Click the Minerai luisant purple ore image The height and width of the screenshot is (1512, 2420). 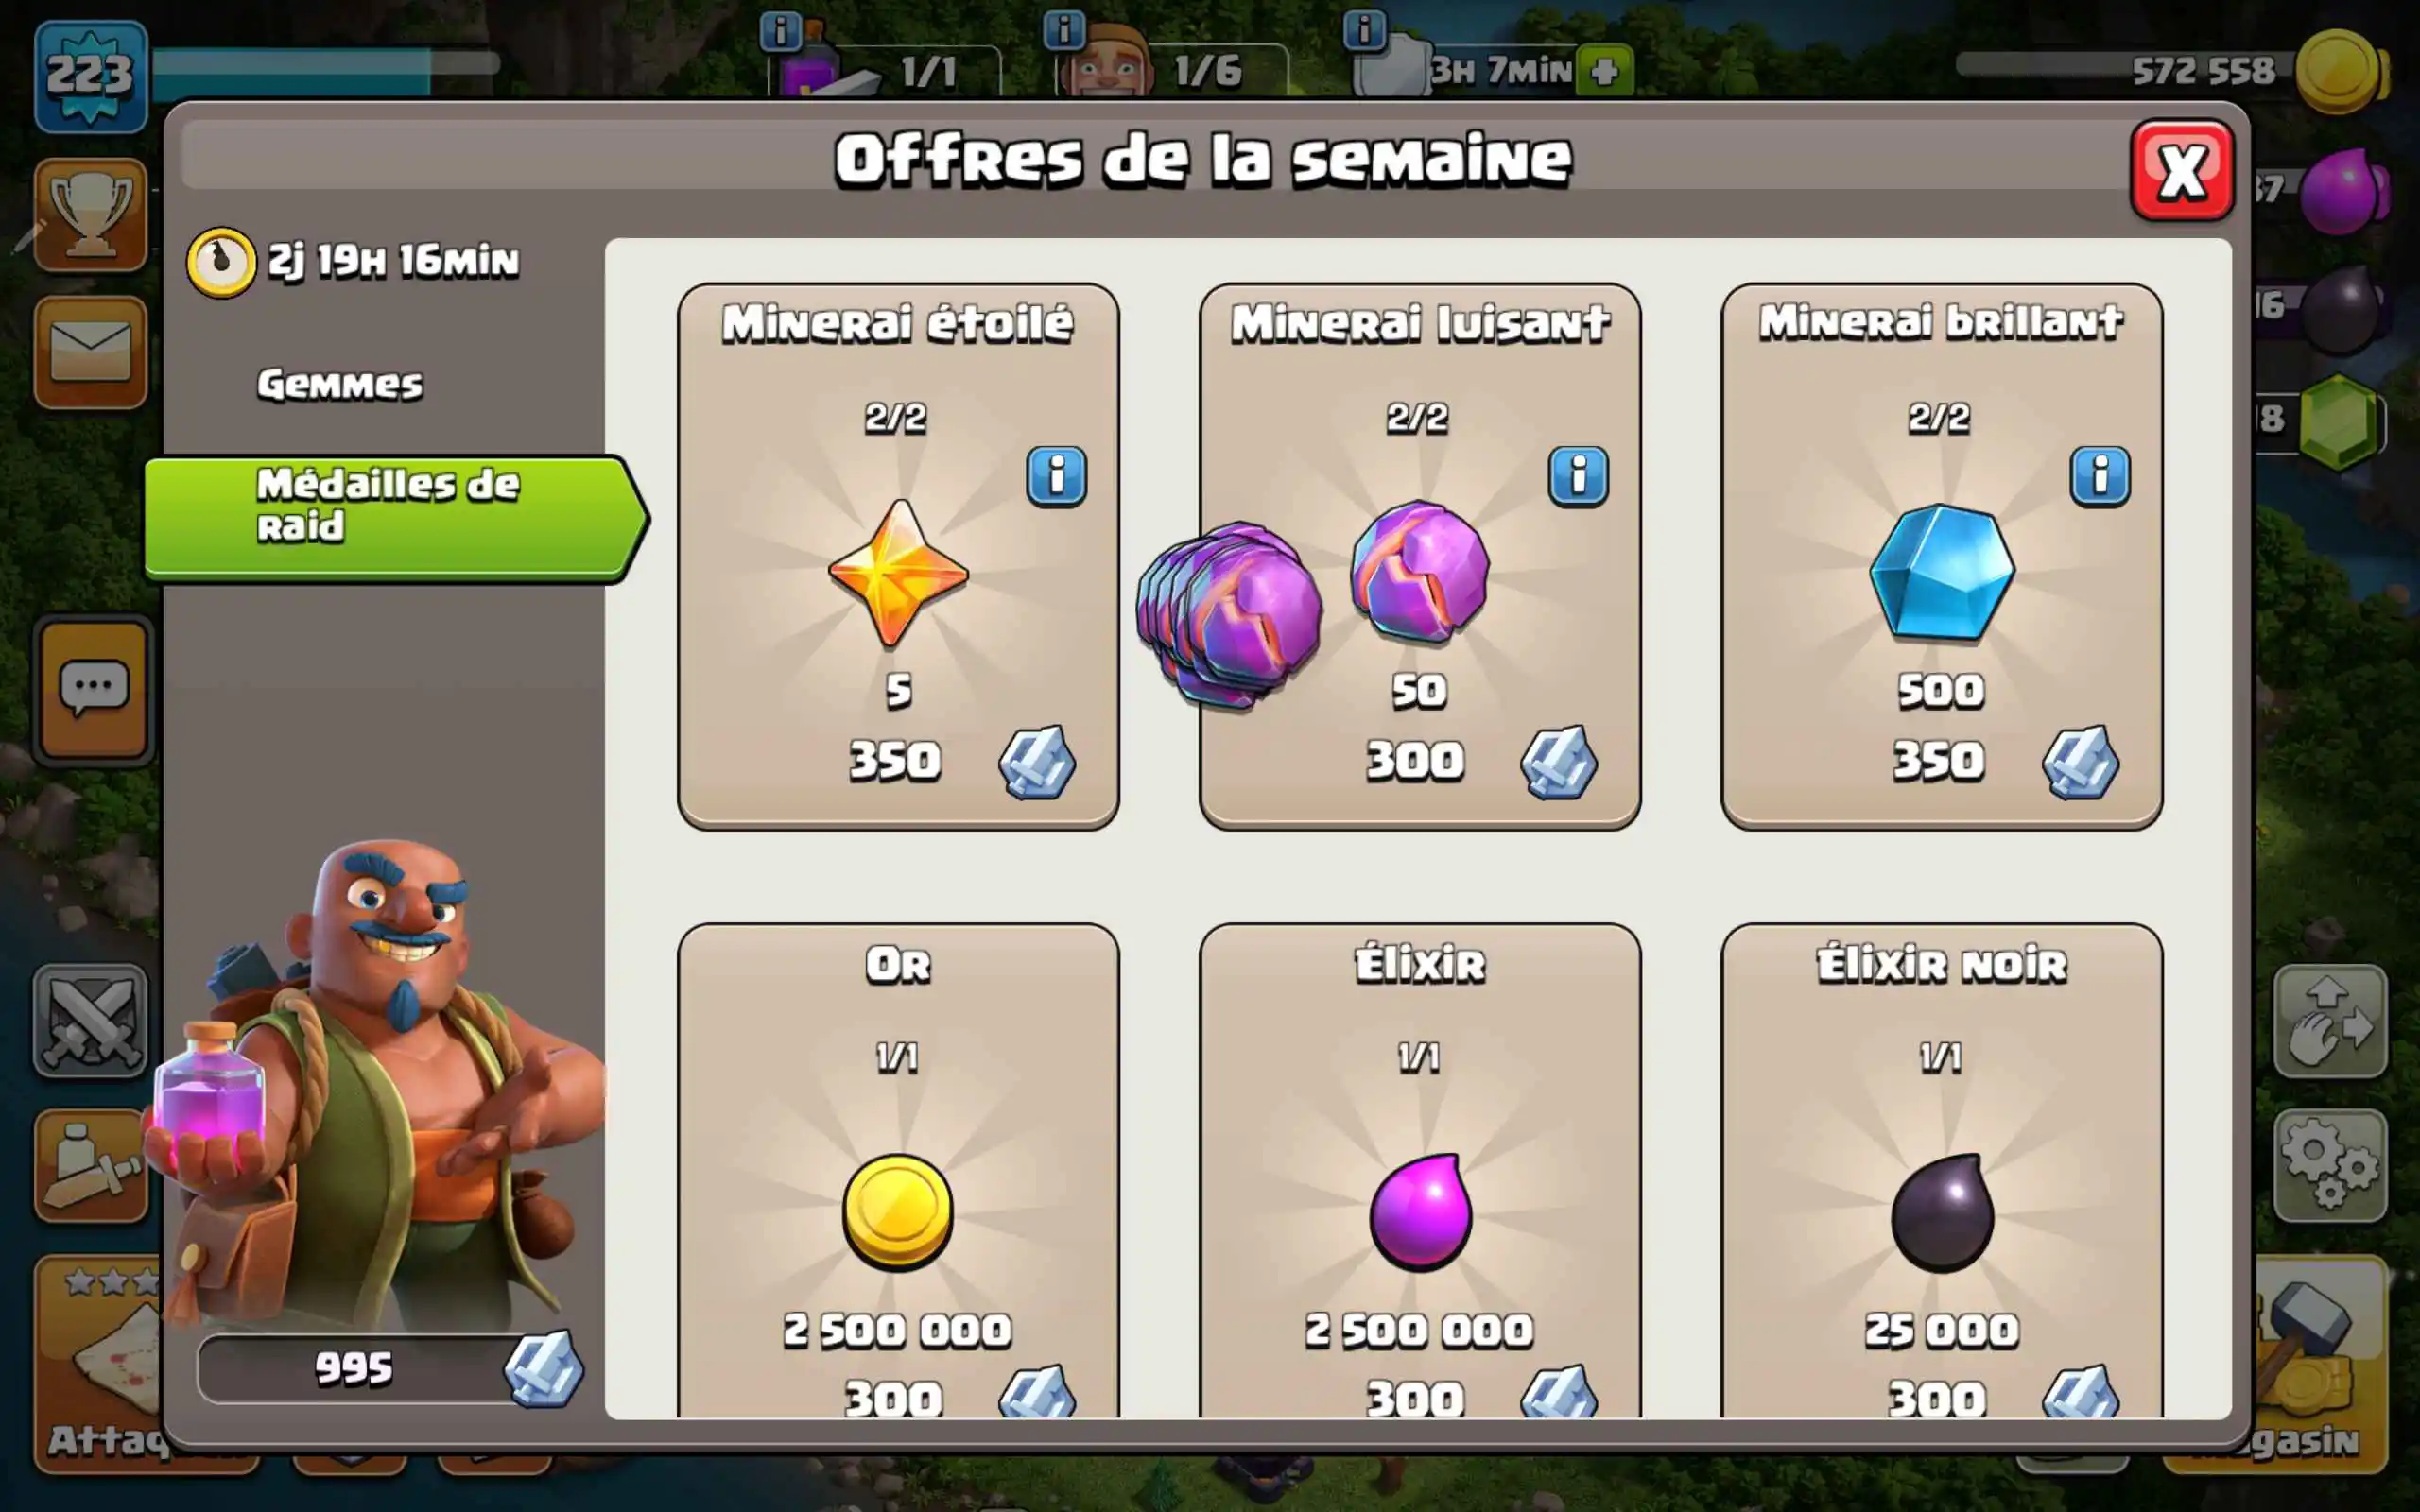(x=1419, y=572)
